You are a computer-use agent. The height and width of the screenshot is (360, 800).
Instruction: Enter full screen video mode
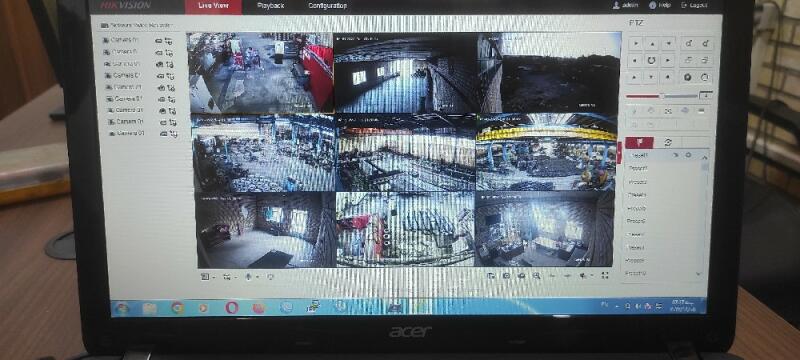(x=605, y=275)
